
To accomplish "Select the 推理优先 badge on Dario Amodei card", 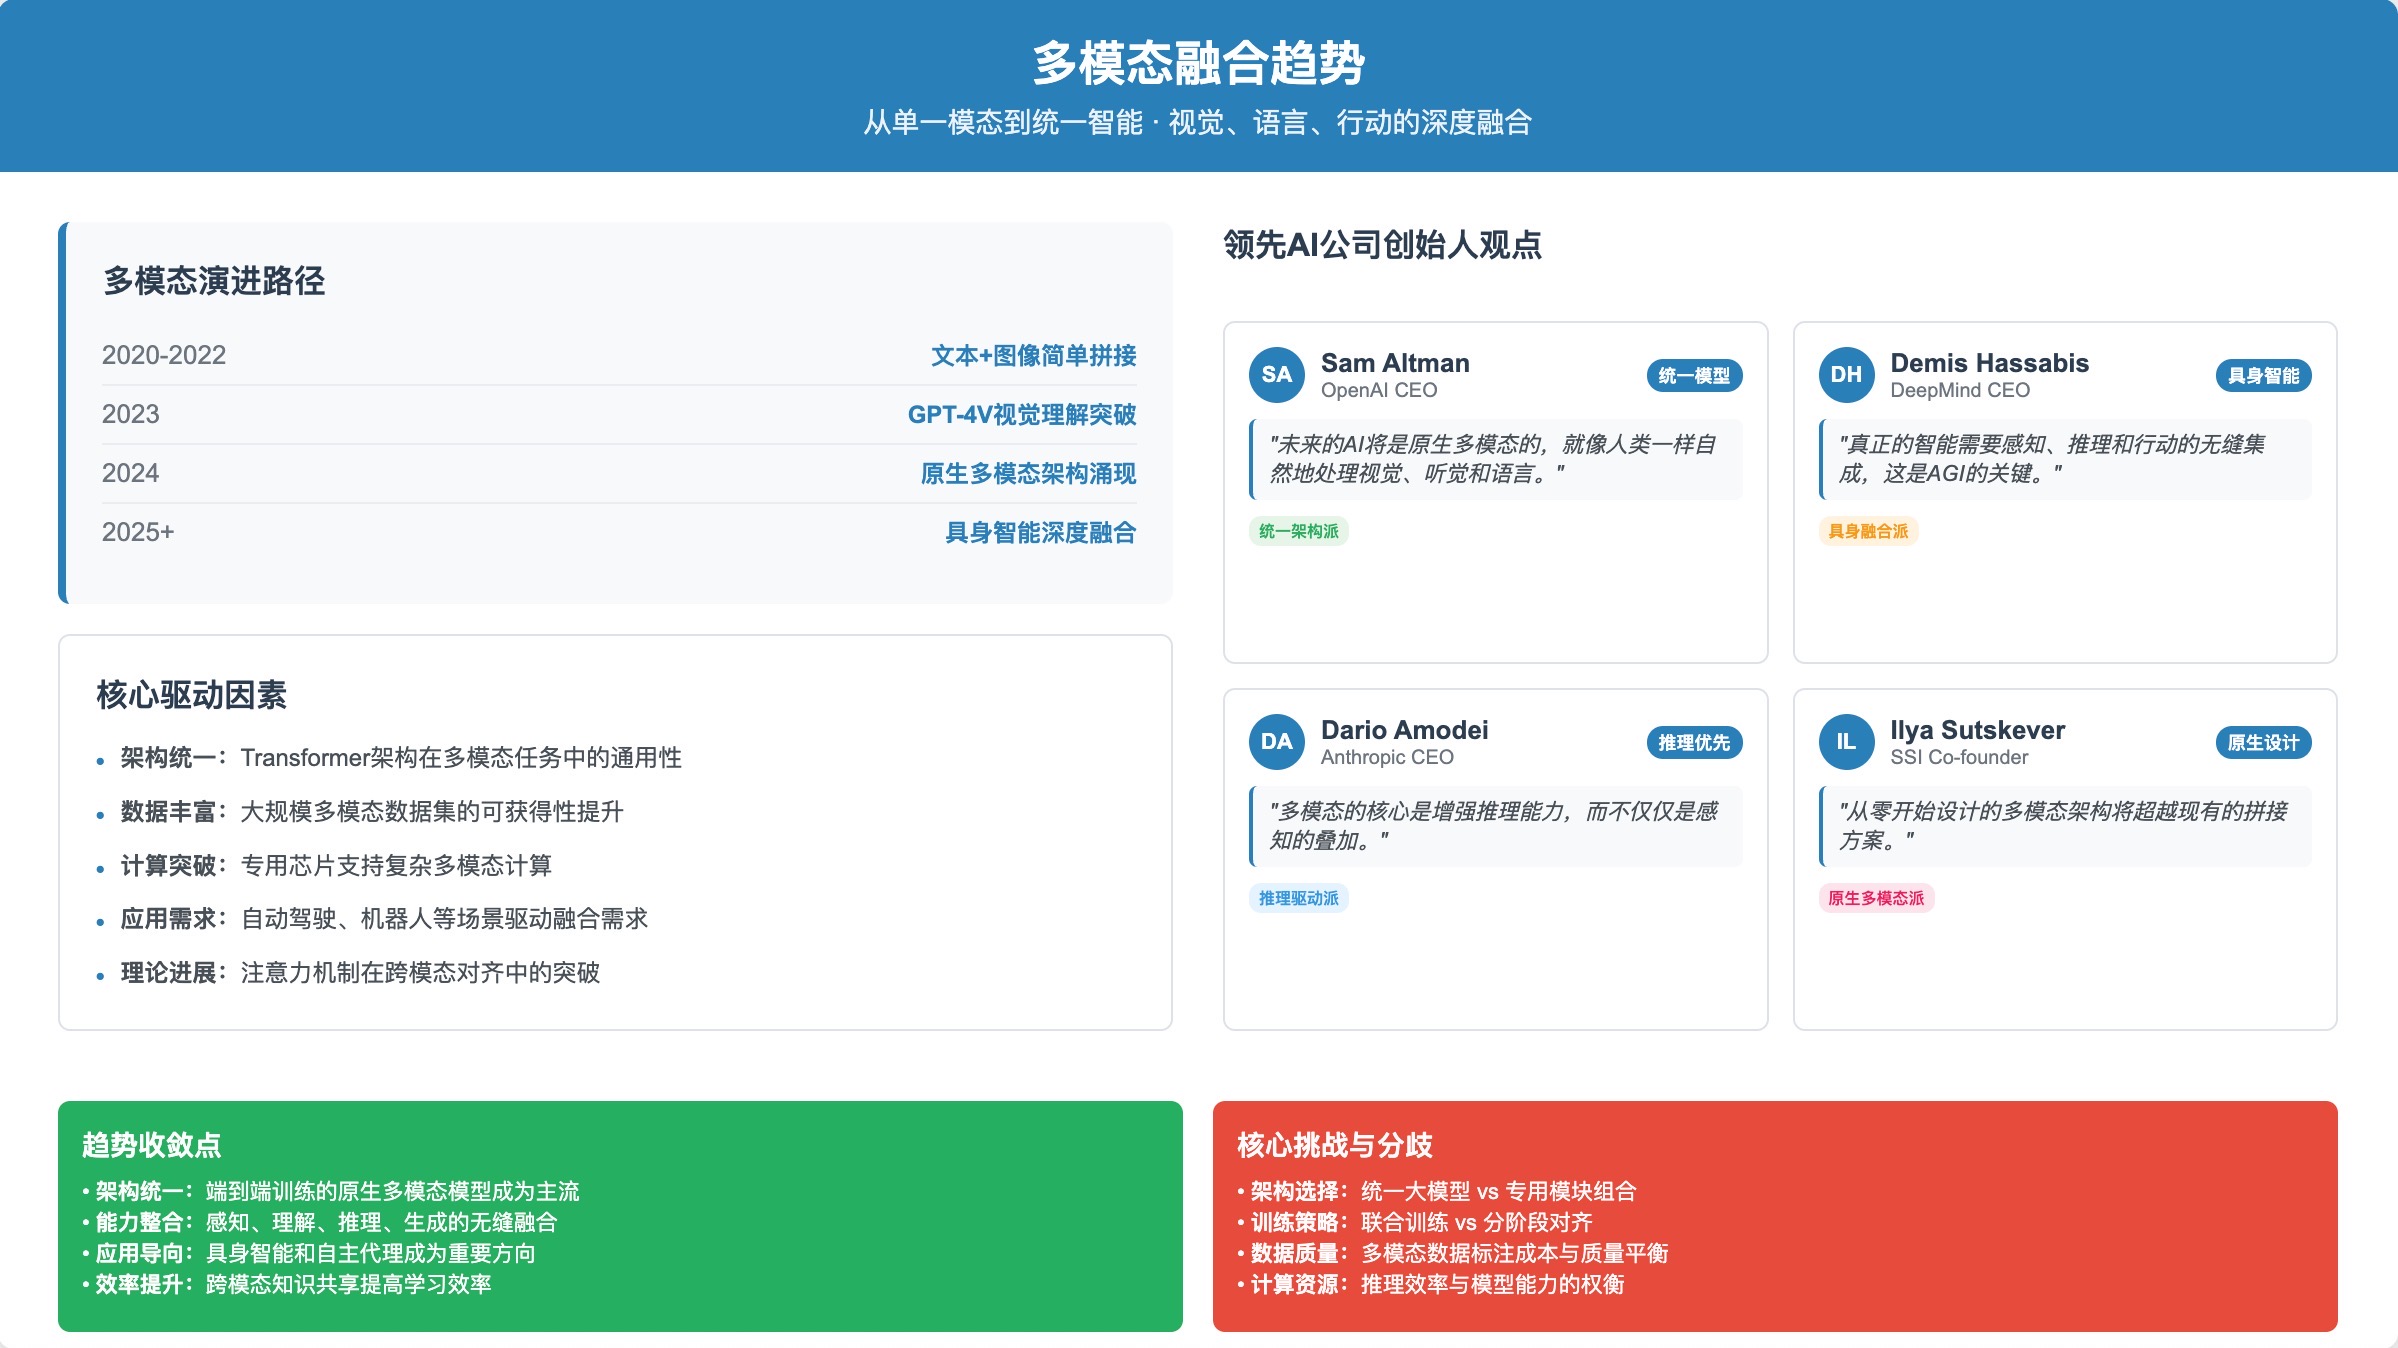I will click(1694, 743).
